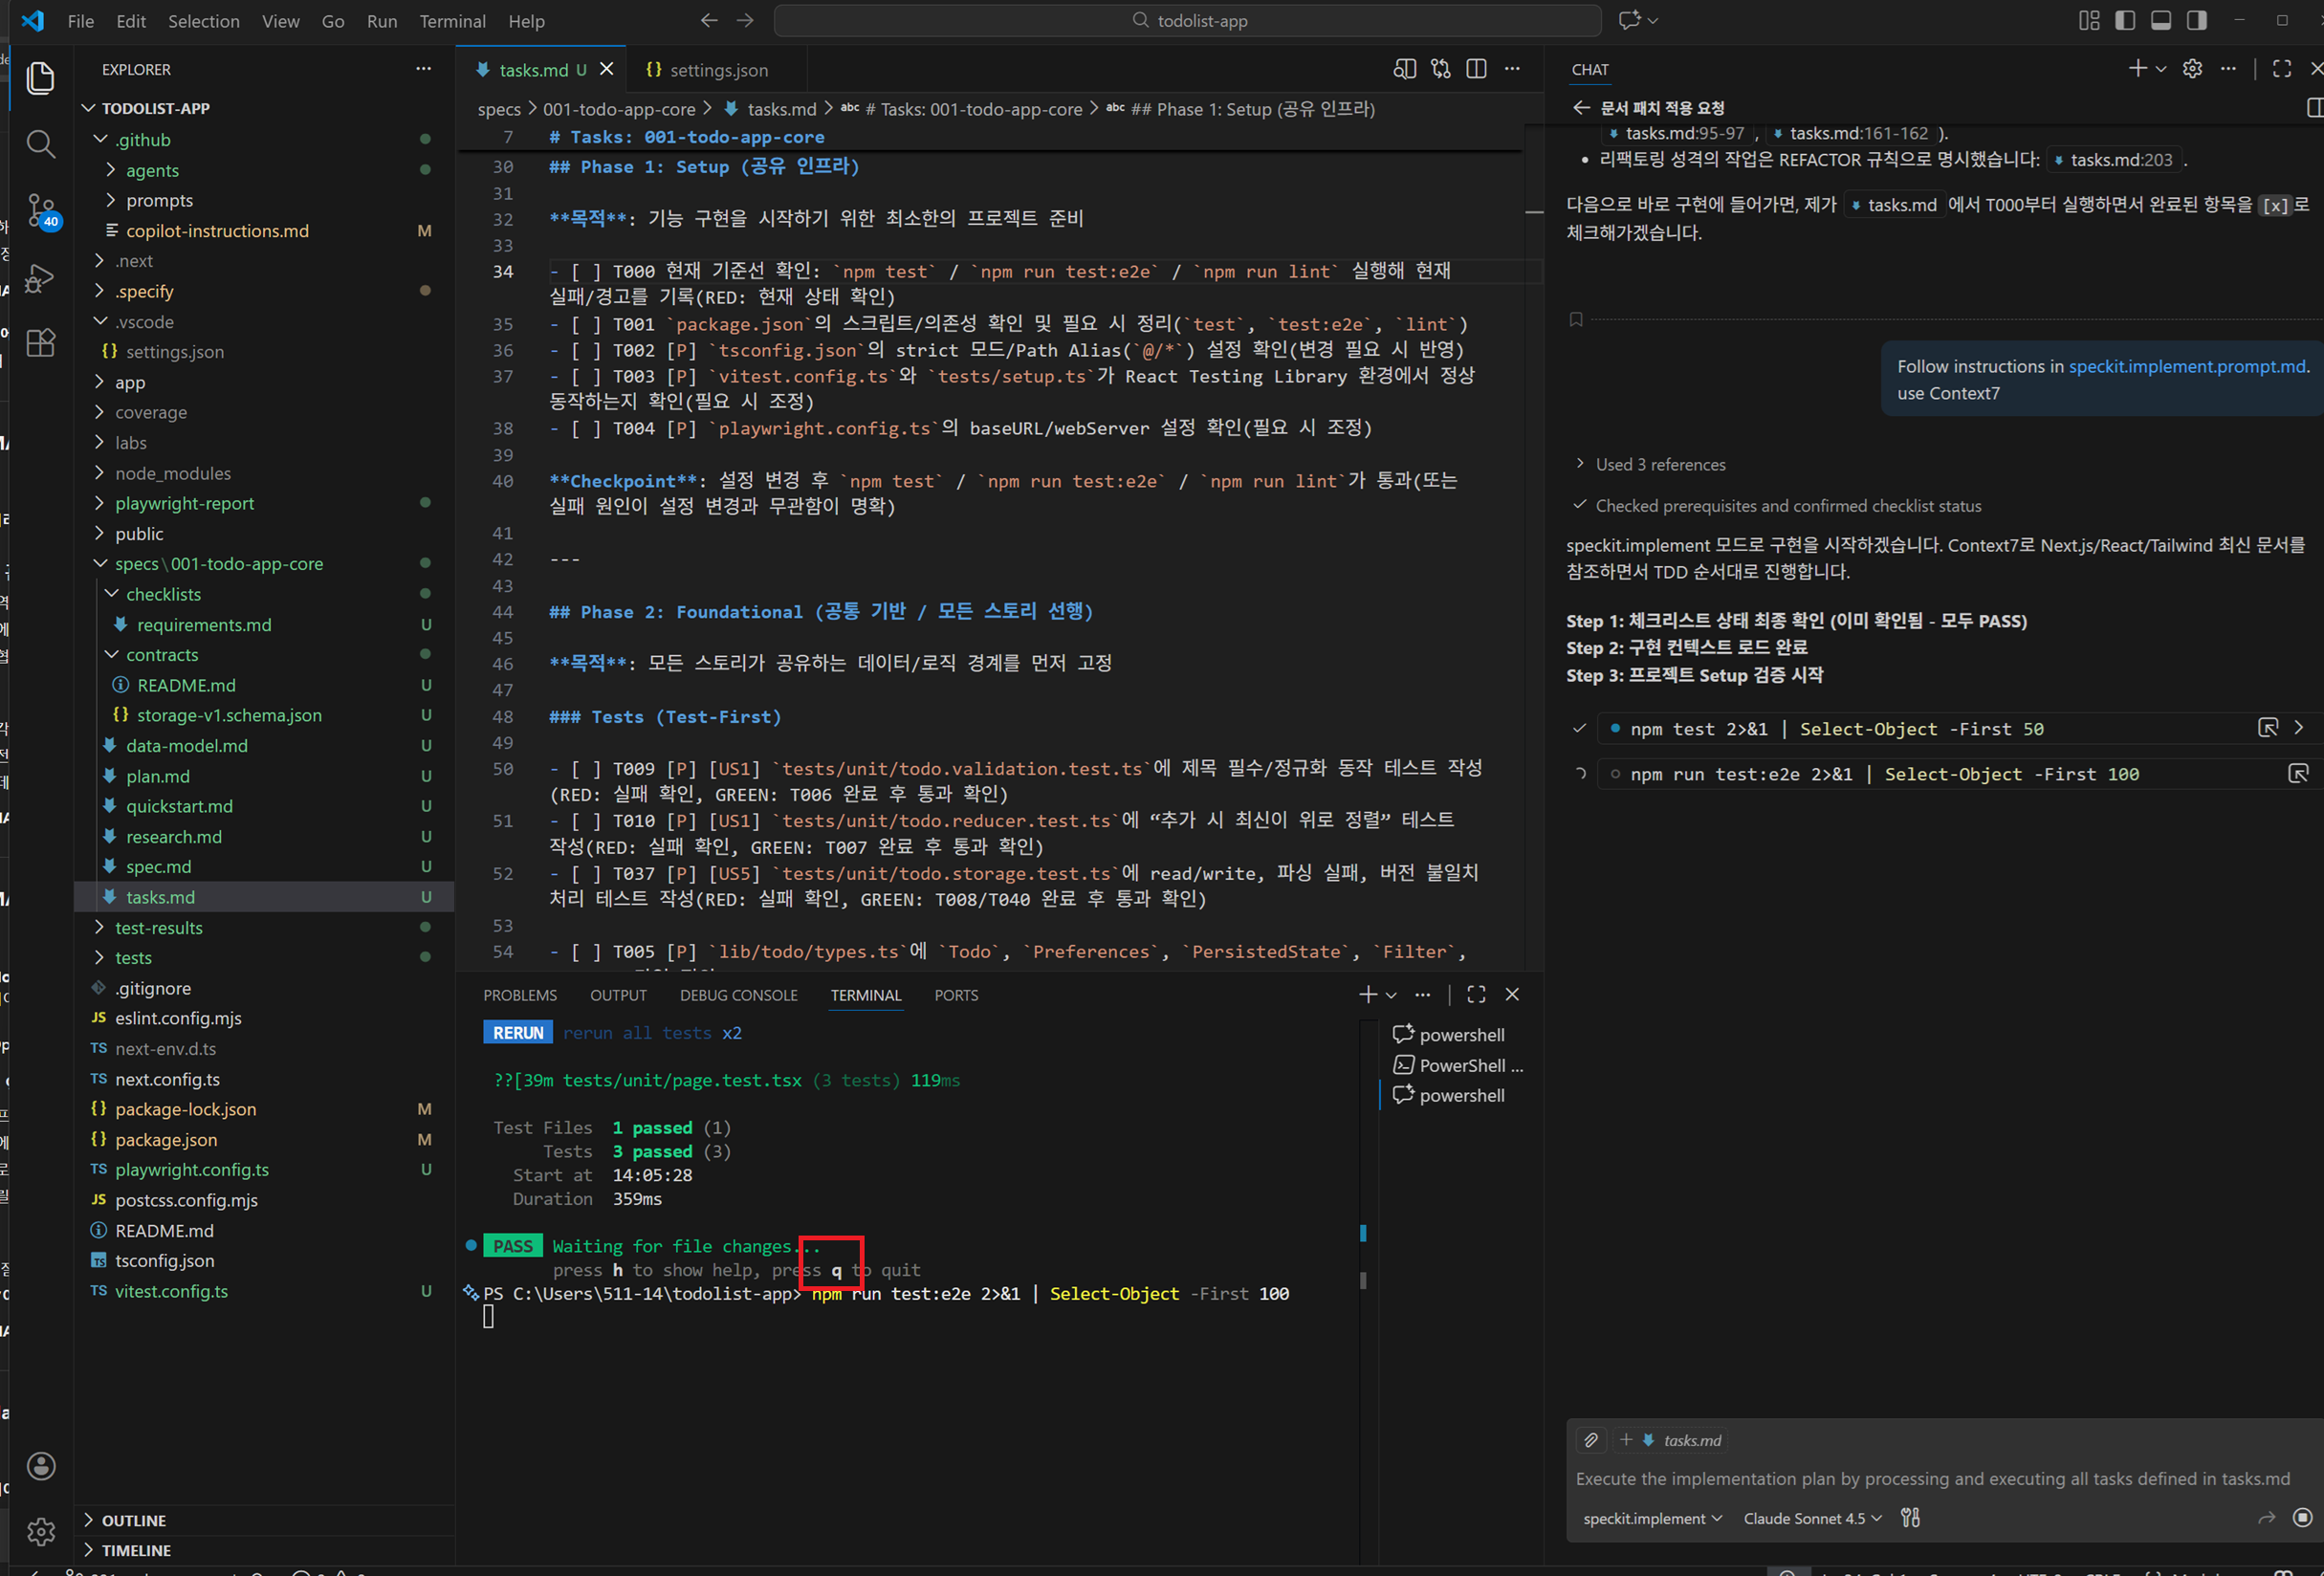Toggle the secondary side bar layout button

2197,21
